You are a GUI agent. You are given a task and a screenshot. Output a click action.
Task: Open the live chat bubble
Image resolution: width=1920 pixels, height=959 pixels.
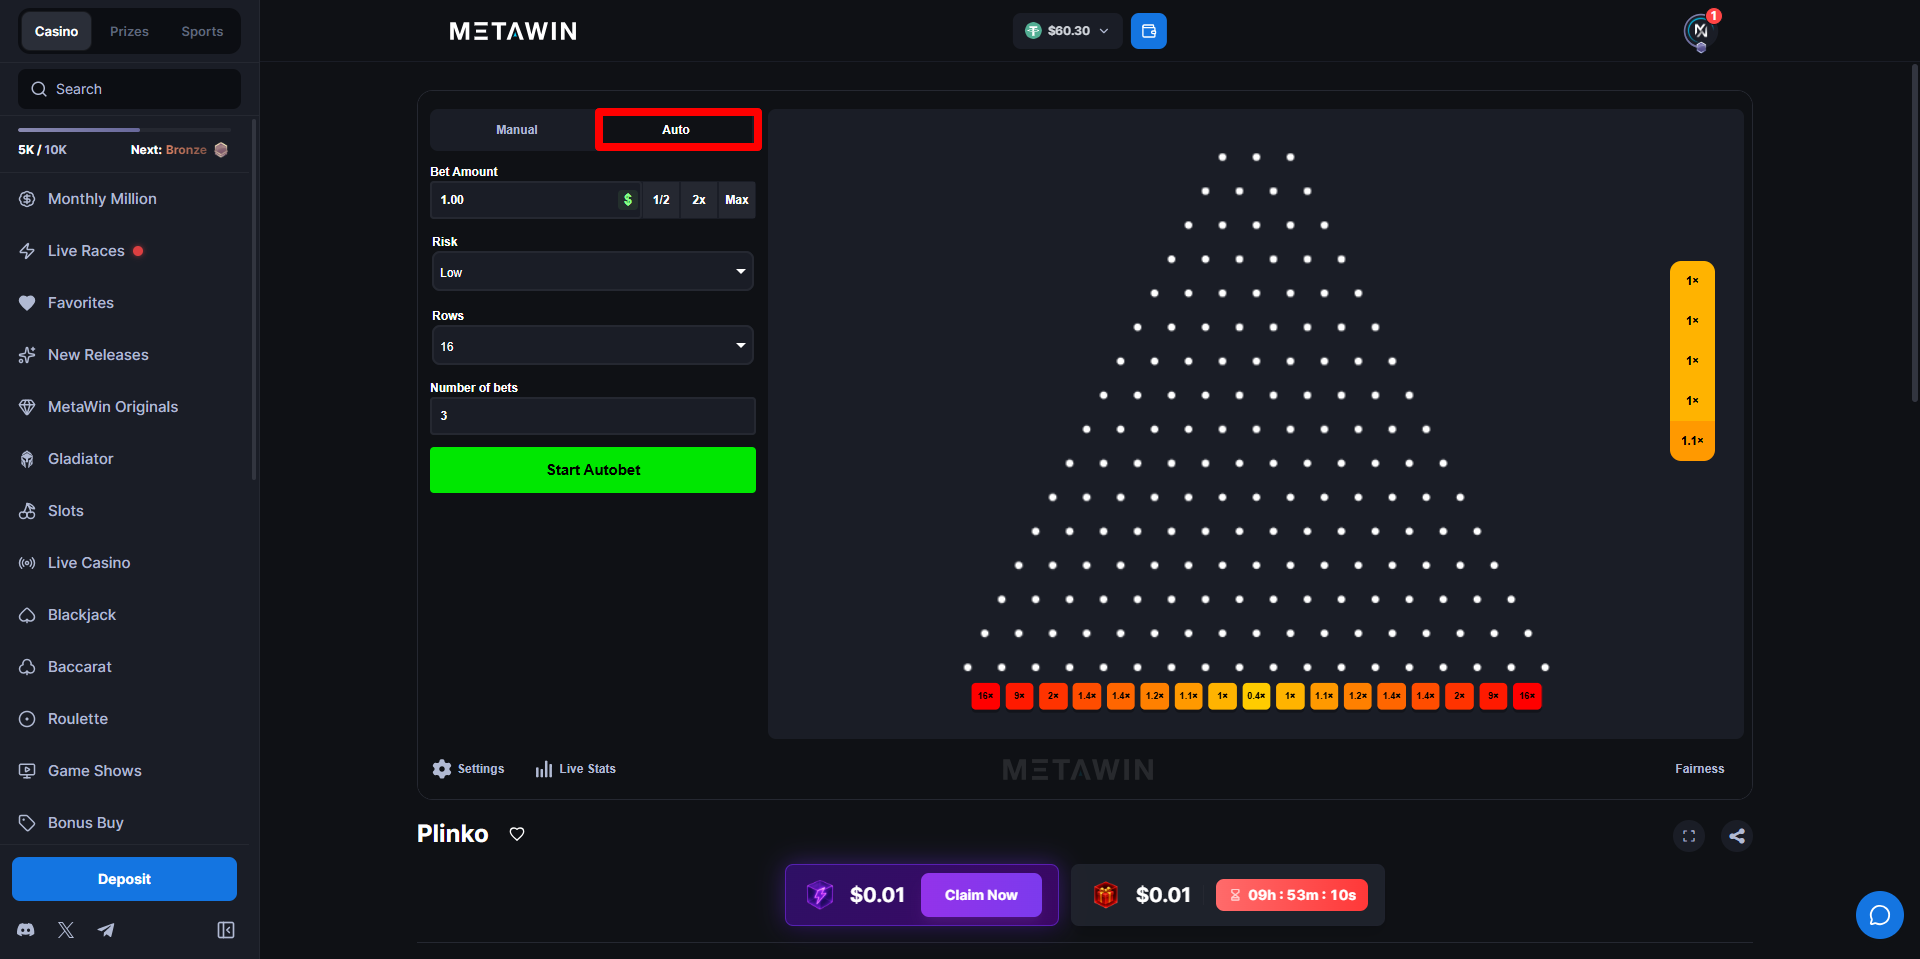pyautogui.click(x=1880, y=915)
